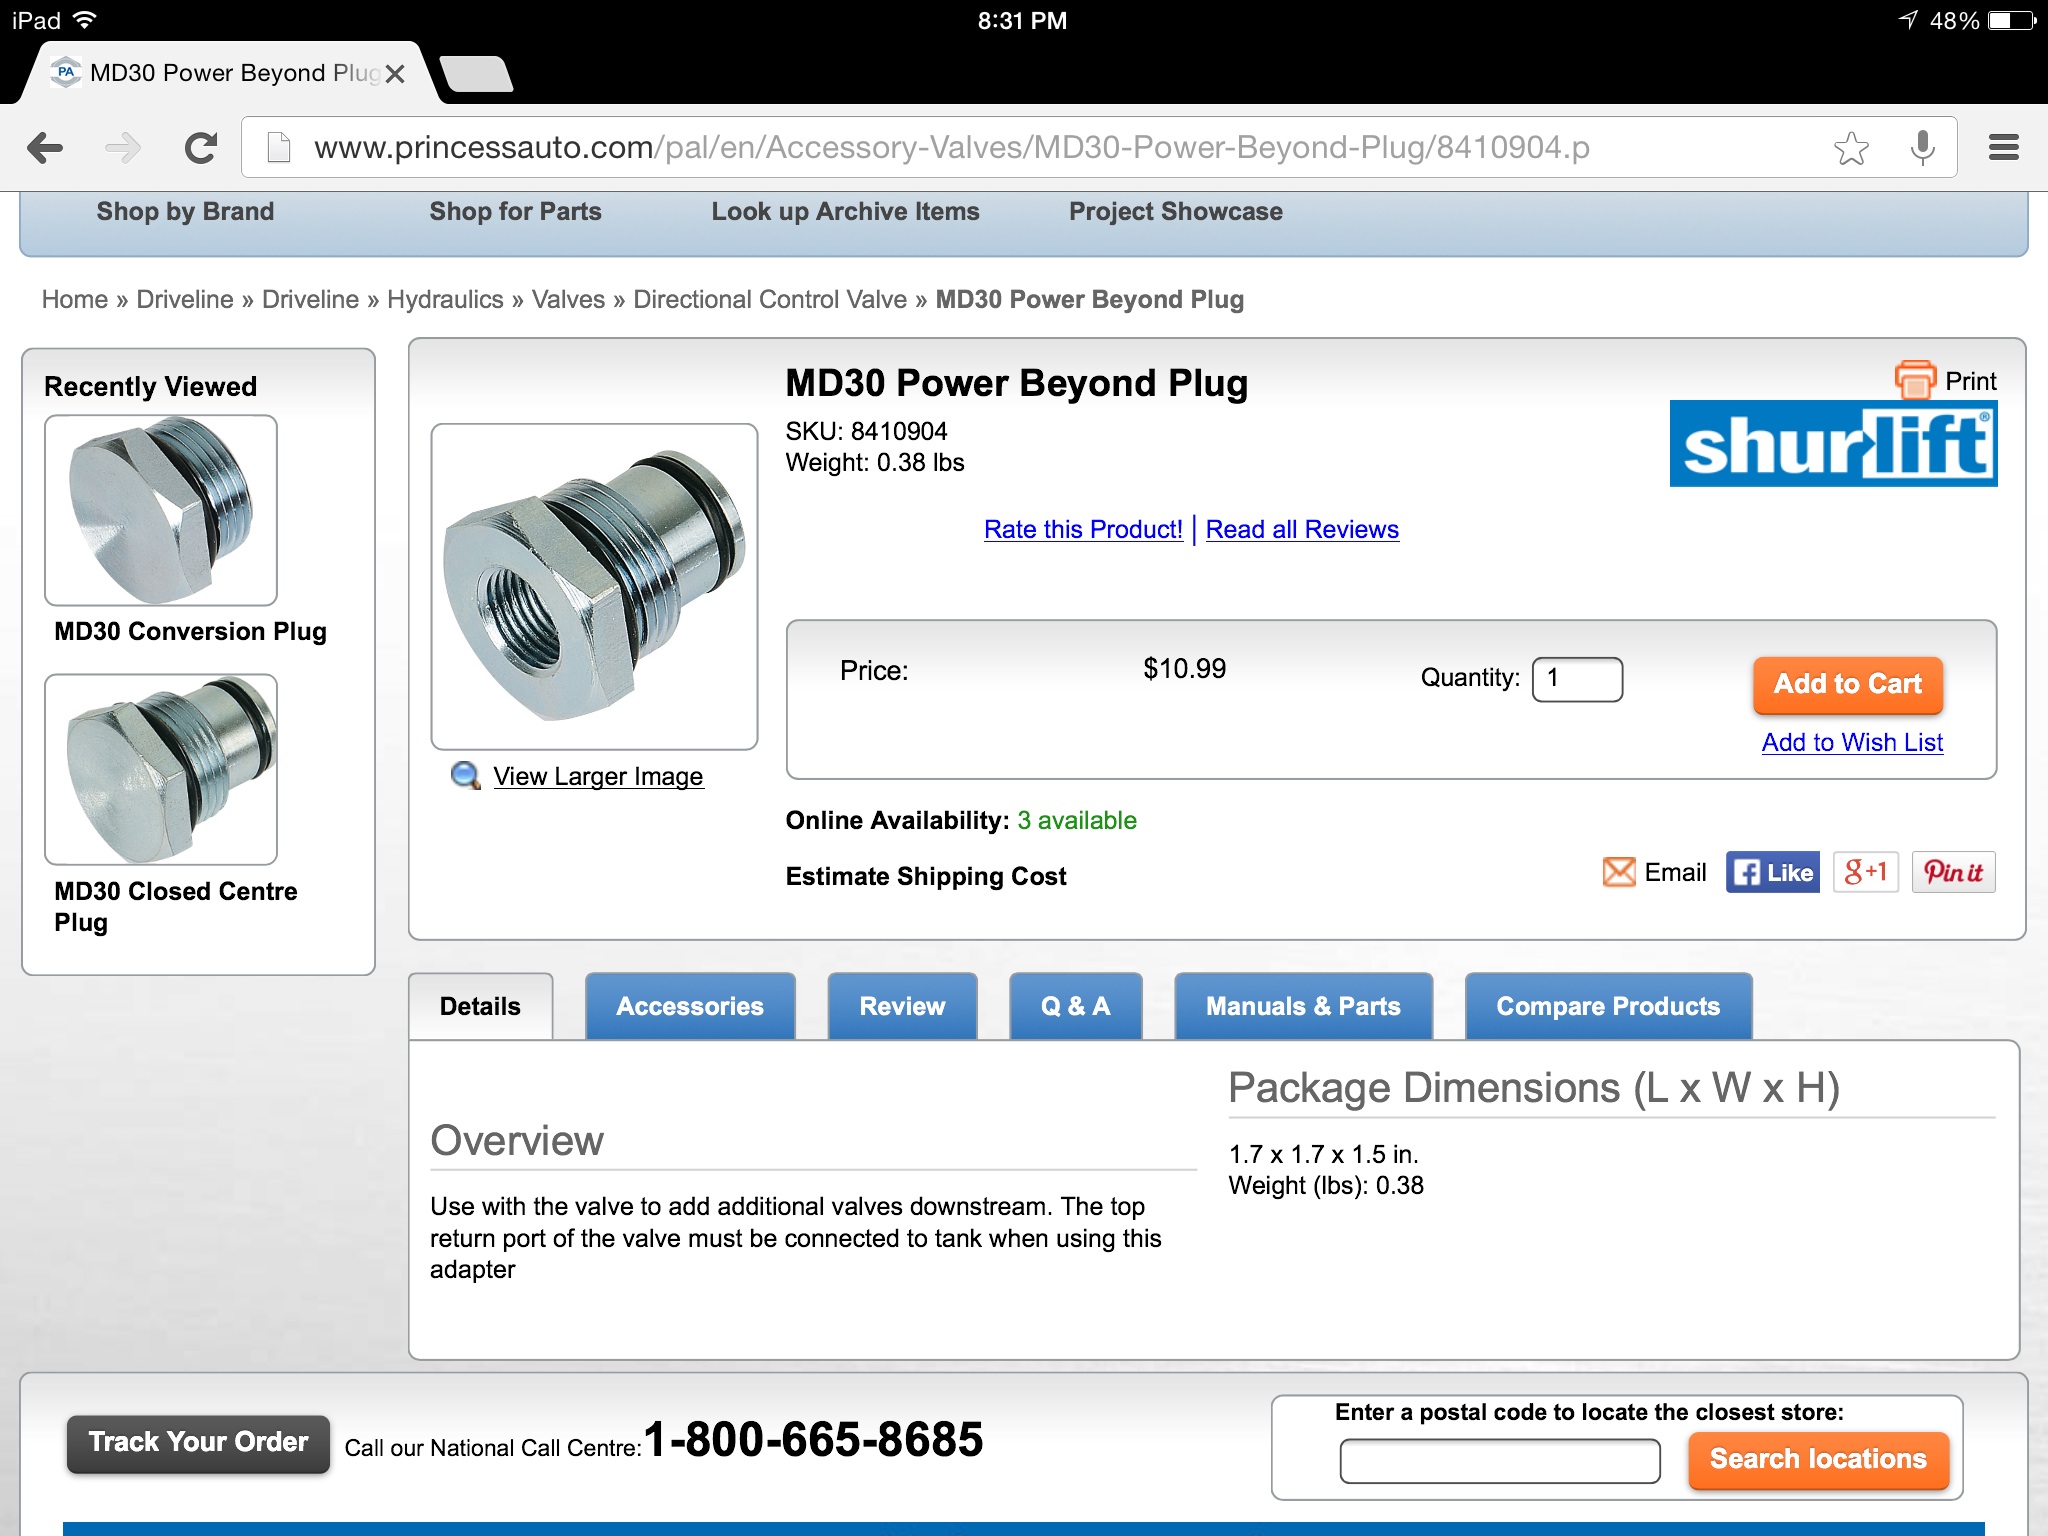Share product via Email envelope icon
The height and width of the screenshot is (1536, 2048).
(1619, 872)
